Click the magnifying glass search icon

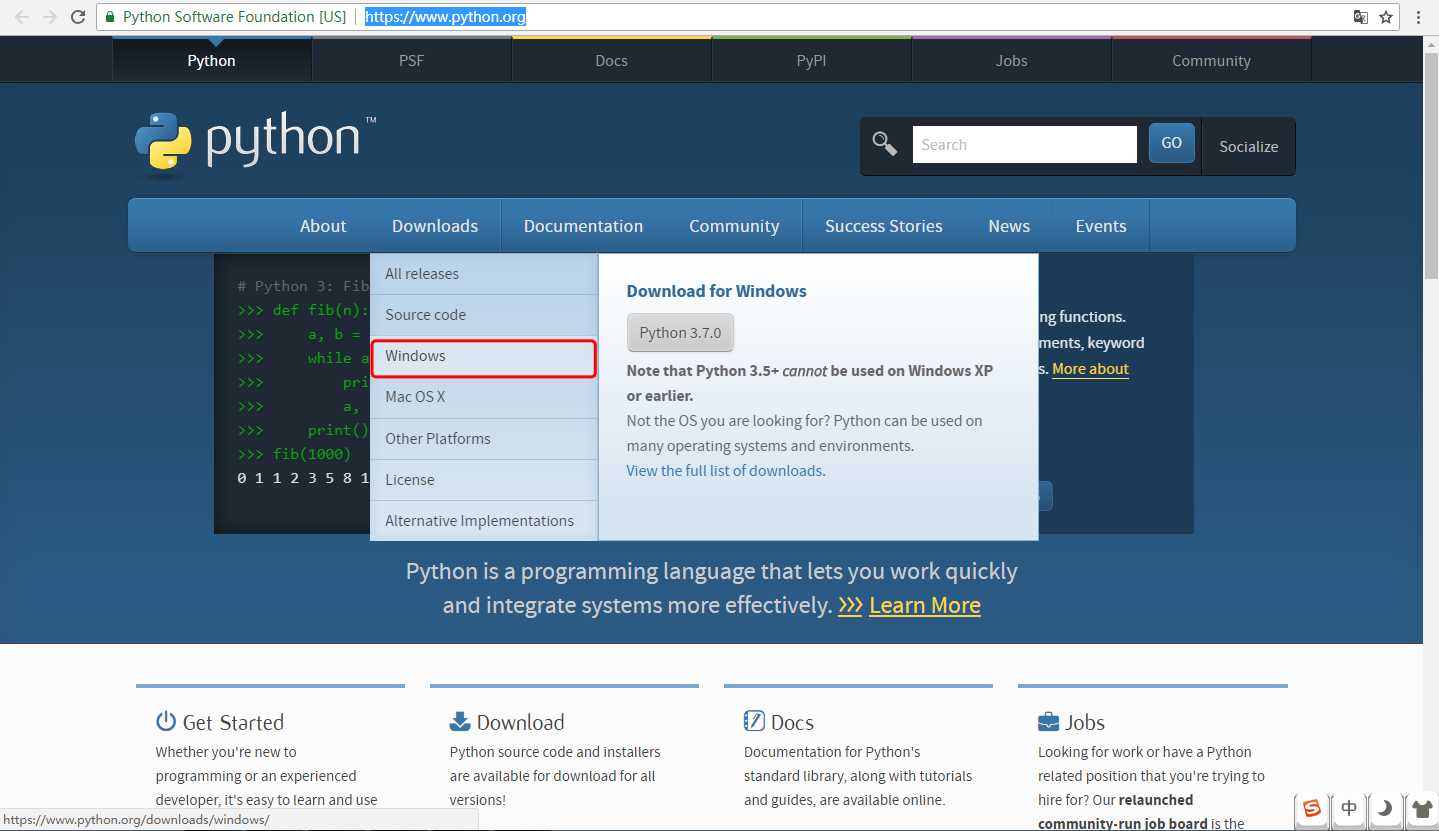pyautogui.click(x=884, y=144)
